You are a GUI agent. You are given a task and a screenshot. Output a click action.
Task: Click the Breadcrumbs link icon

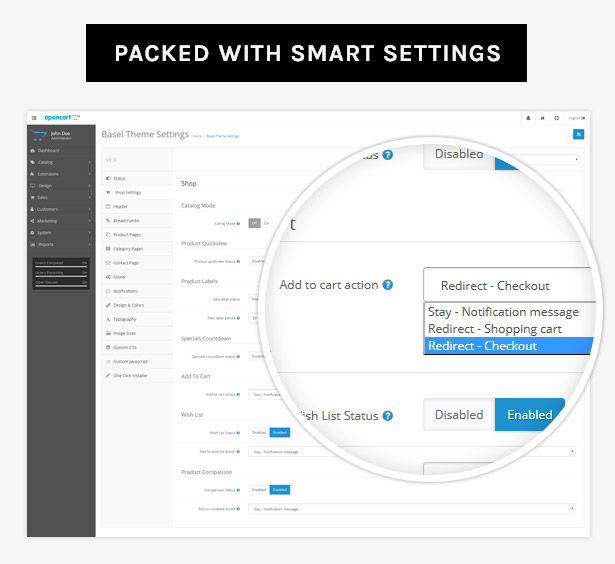click(108, 220)
